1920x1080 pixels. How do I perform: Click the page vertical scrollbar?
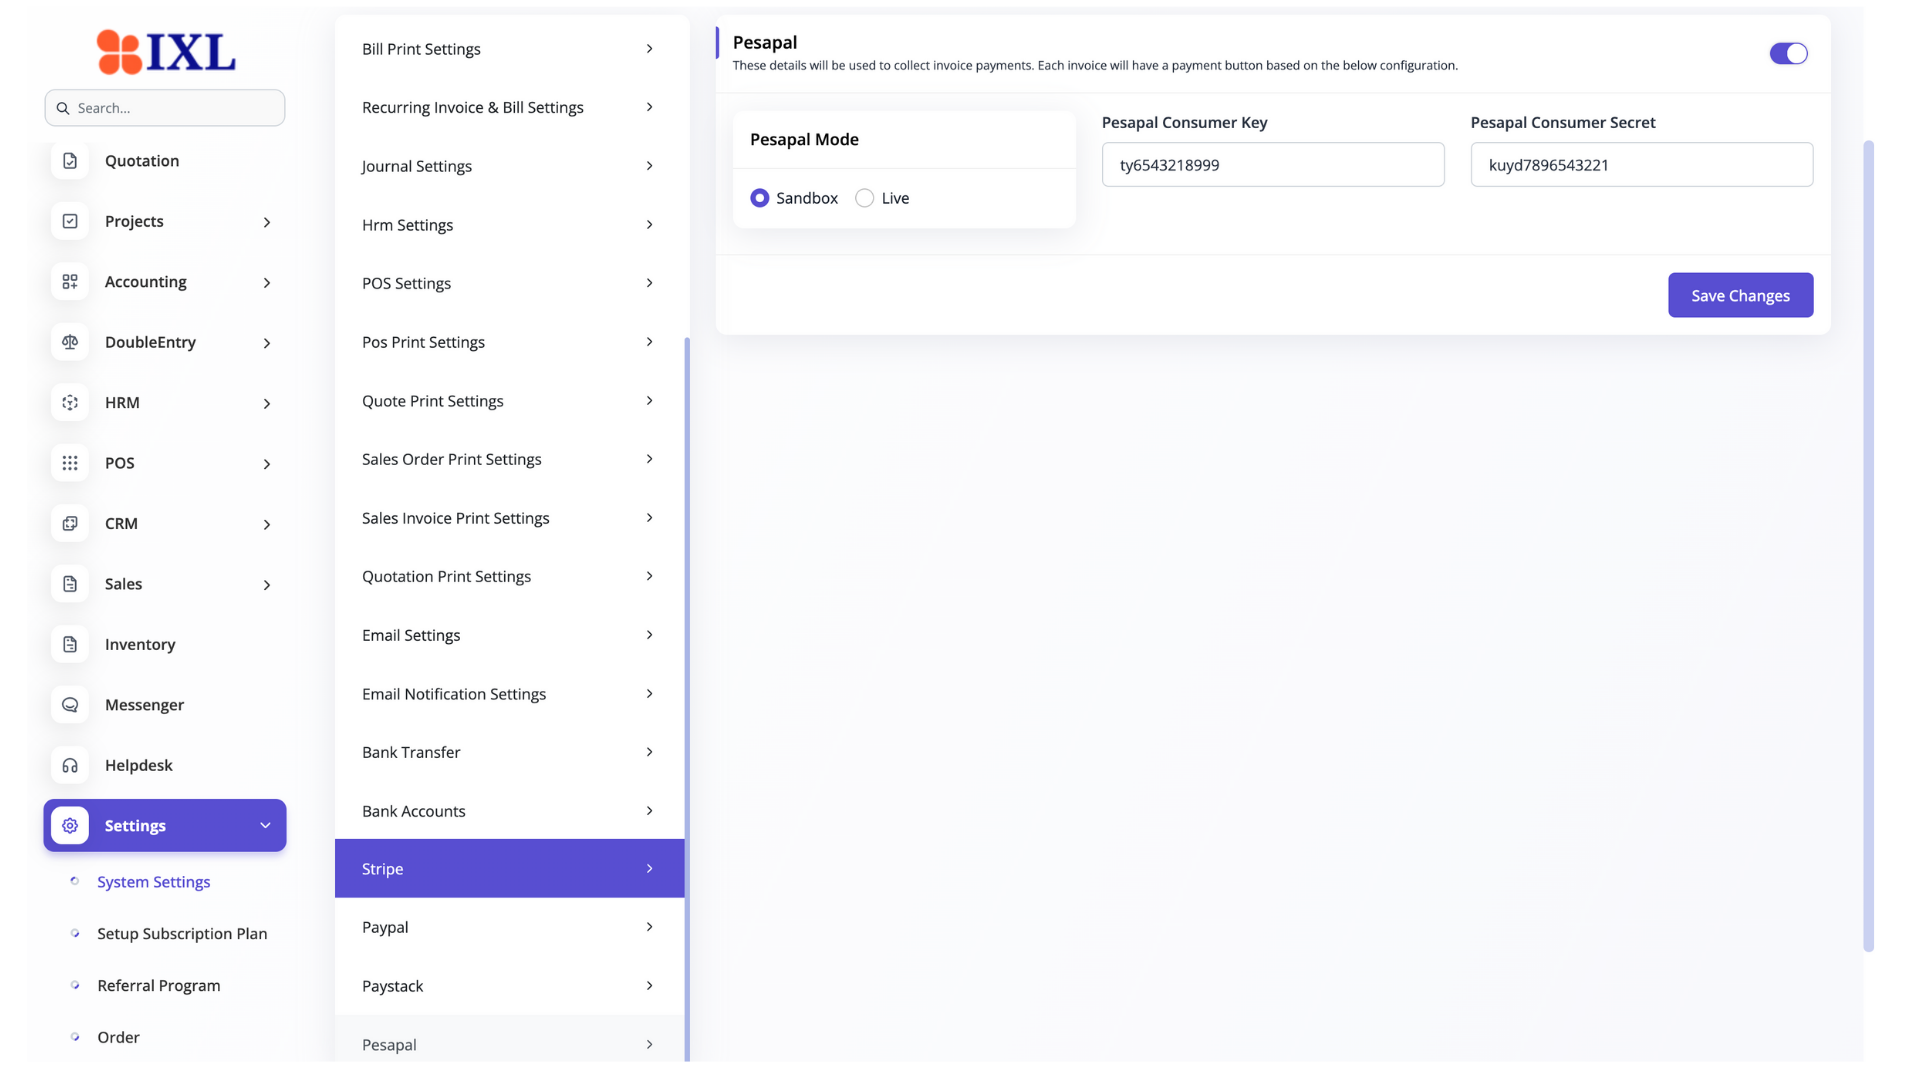coord(1868,545)
